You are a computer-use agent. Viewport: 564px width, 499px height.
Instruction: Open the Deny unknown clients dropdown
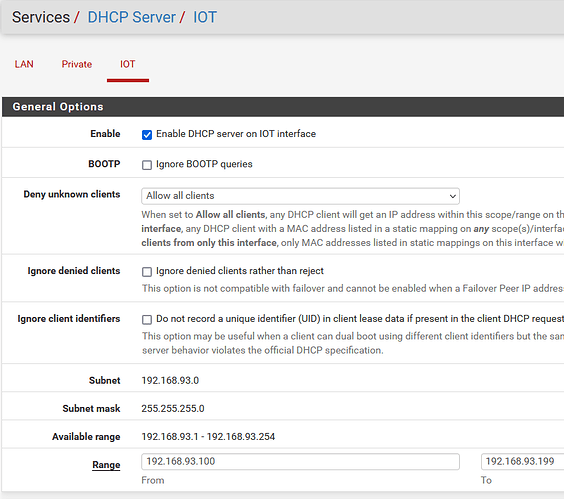[300, 196]
